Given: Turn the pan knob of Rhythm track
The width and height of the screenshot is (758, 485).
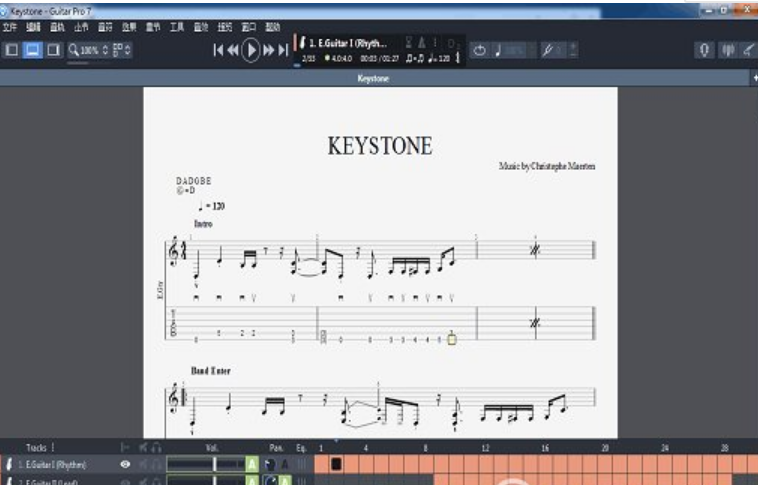Looking at the screenshot, I should pyautogui.click(x=270, y=465).
